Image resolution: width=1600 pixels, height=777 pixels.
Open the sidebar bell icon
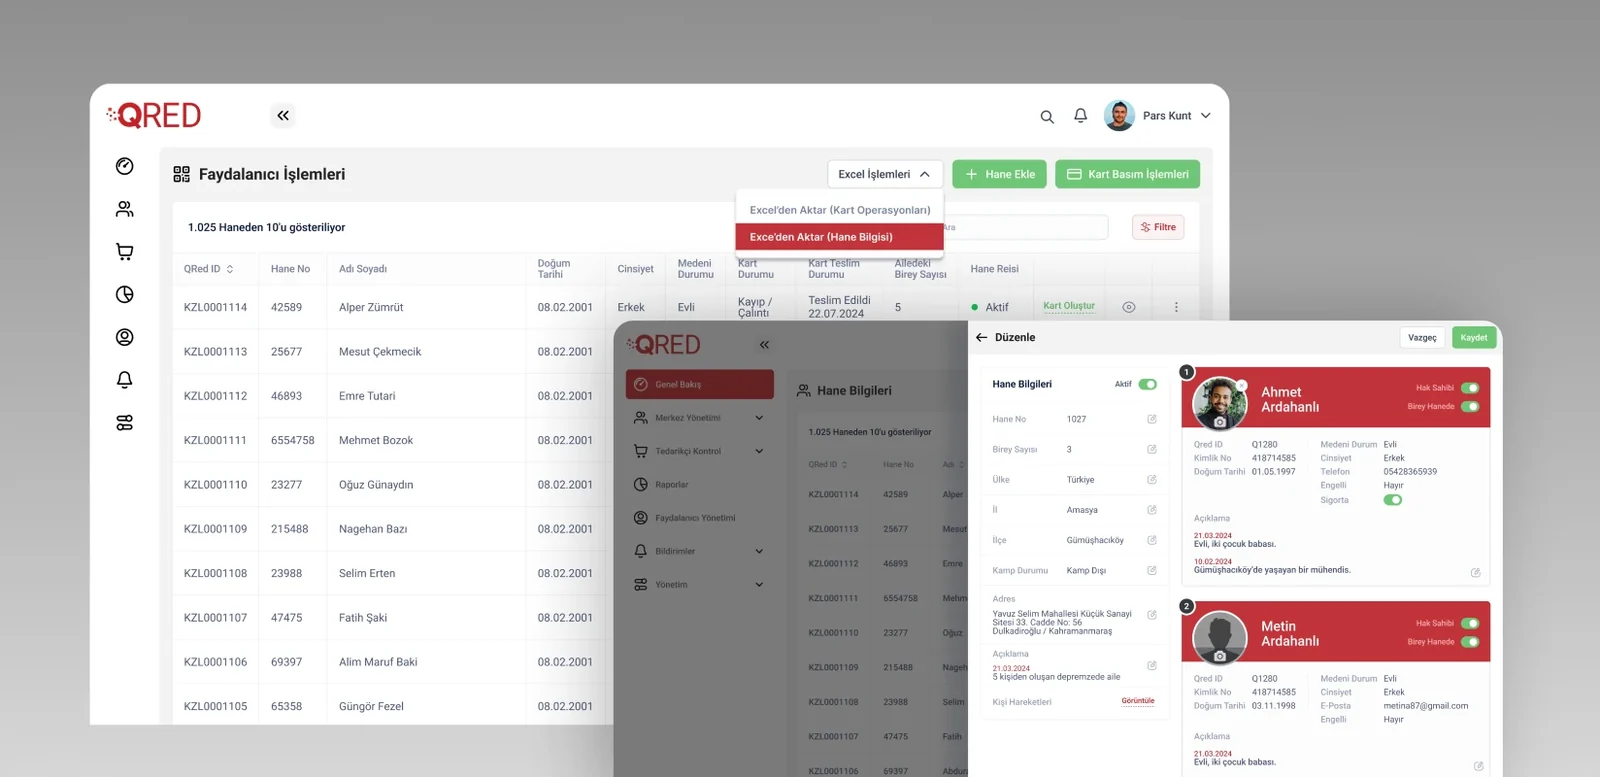(x=124, y=380)
